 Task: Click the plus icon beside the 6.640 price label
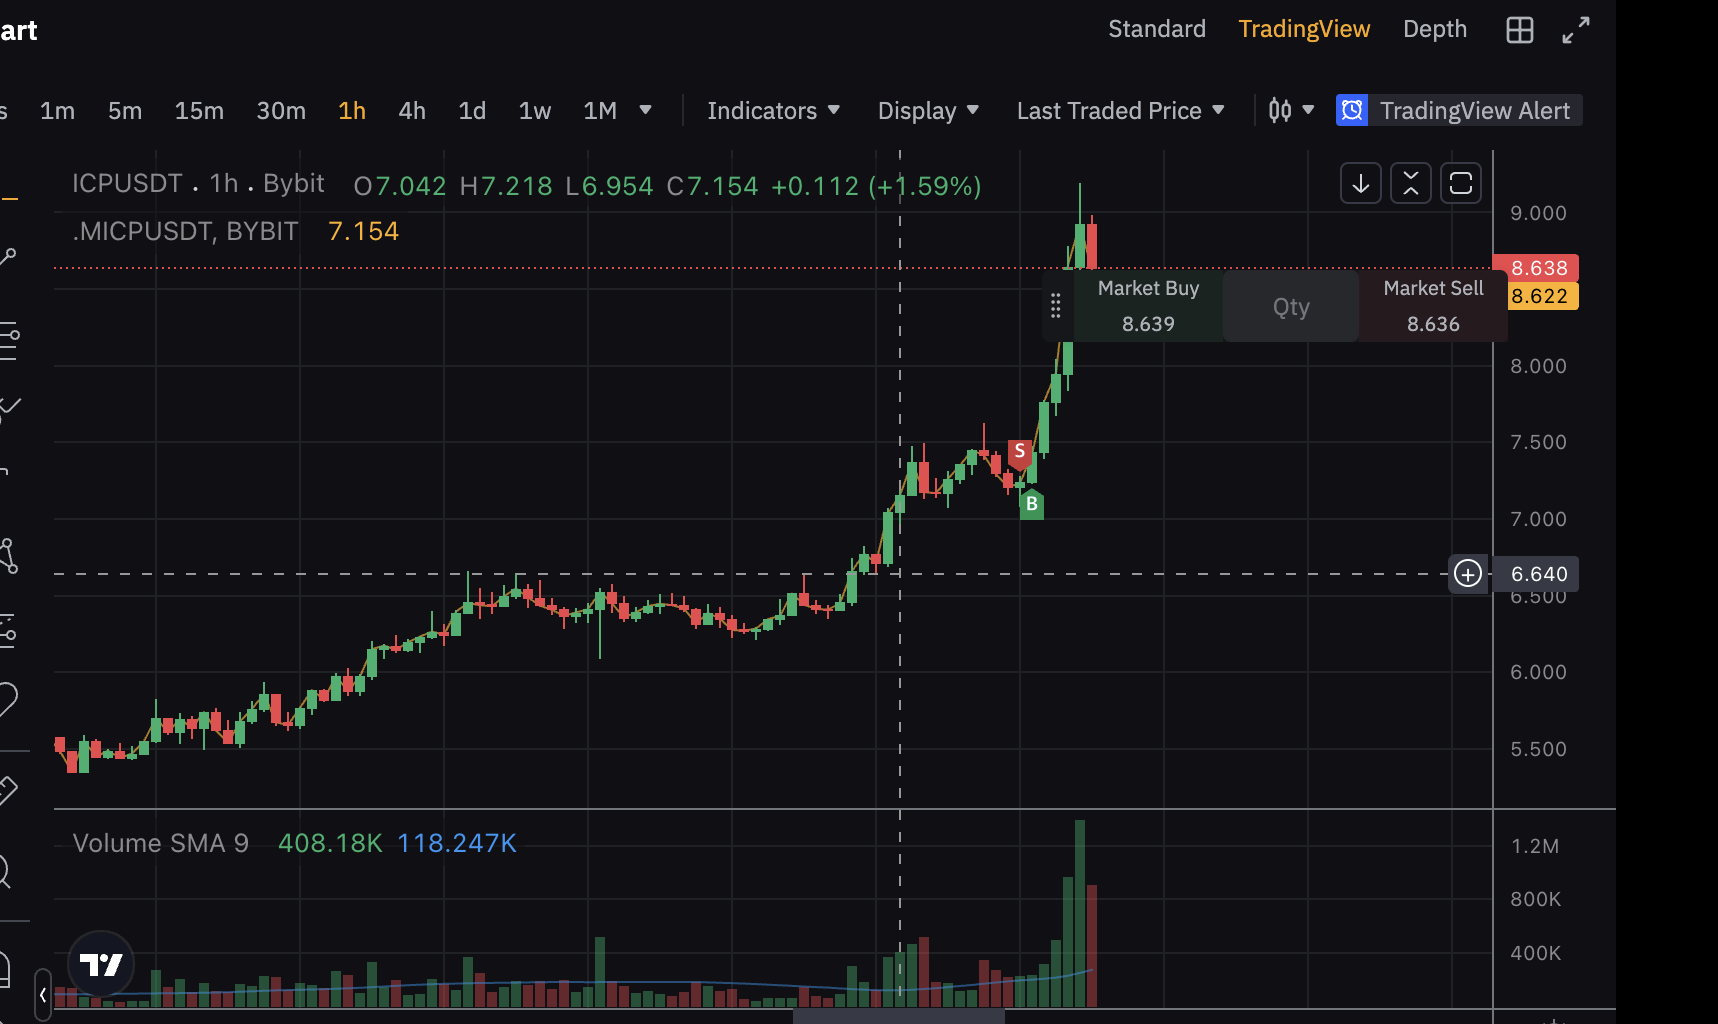1467,573
